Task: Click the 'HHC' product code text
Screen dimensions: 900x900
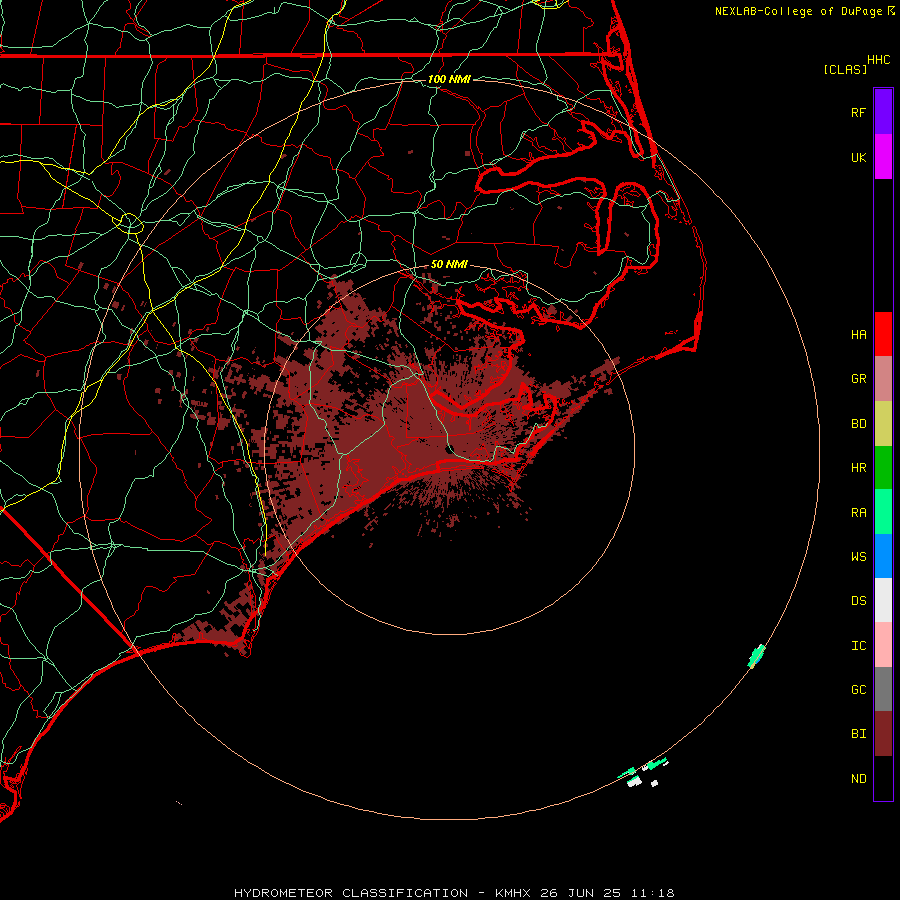Action: point(878,60)
